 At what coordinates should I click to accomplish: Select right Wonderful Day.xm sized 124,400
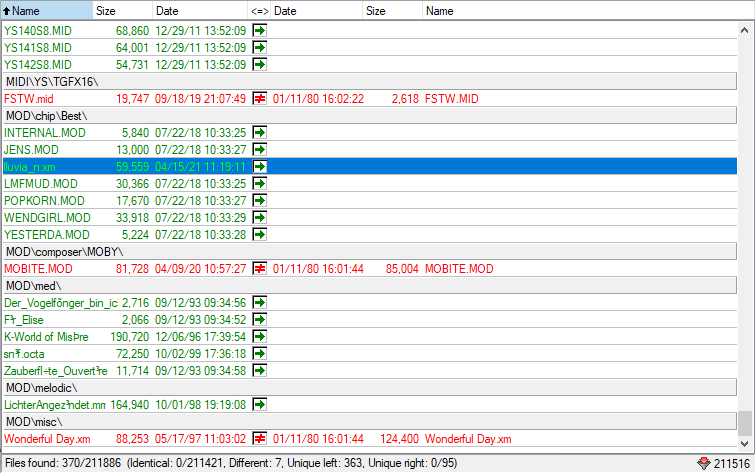coord(468,439)
